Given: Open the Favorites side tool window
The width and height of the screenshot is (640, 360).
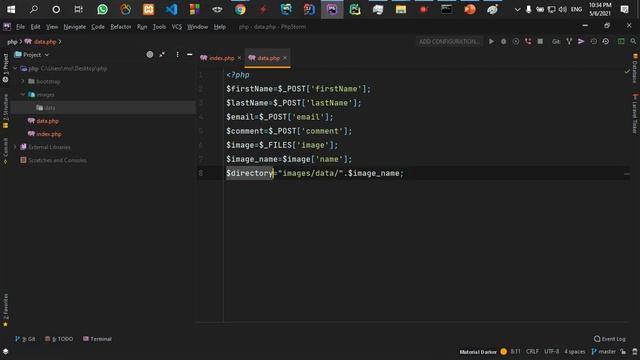Looking at the screenshot, I should [5, 310].
